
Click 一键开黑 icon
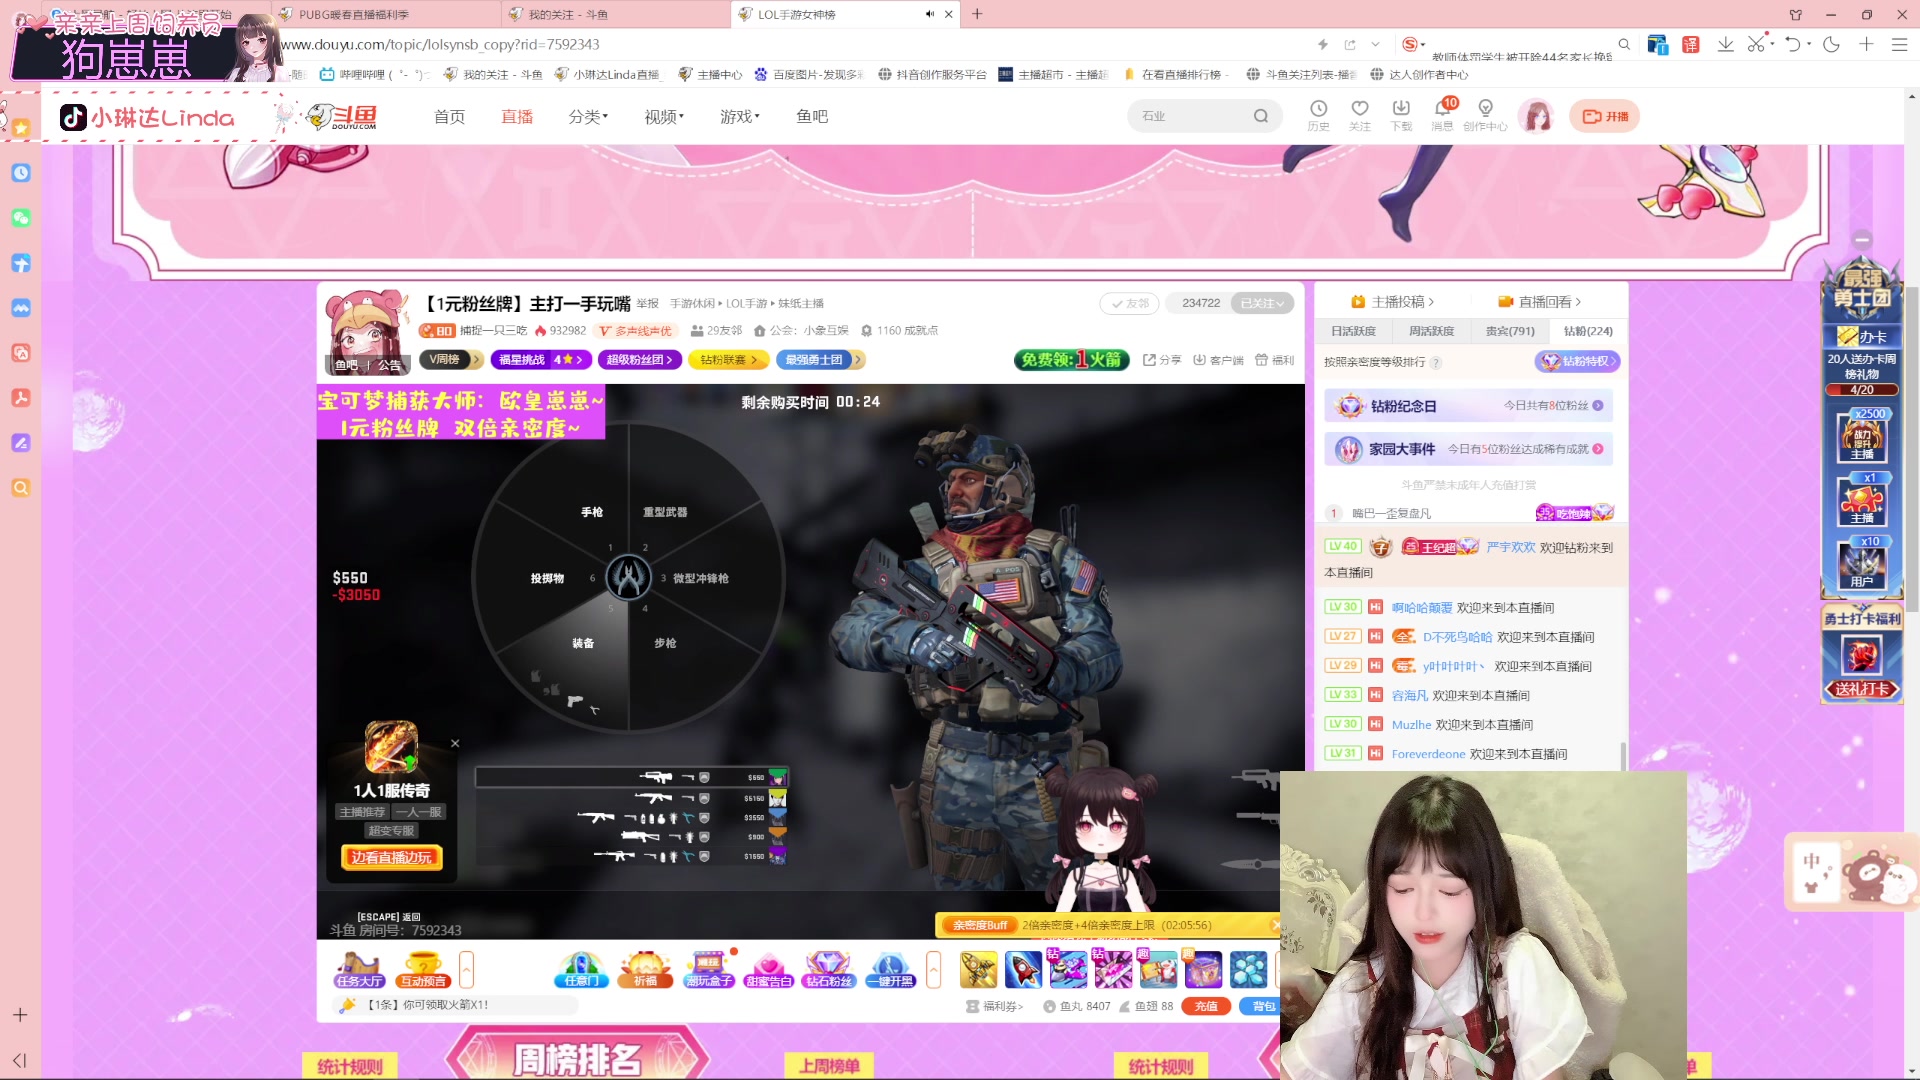click(890, 969)
